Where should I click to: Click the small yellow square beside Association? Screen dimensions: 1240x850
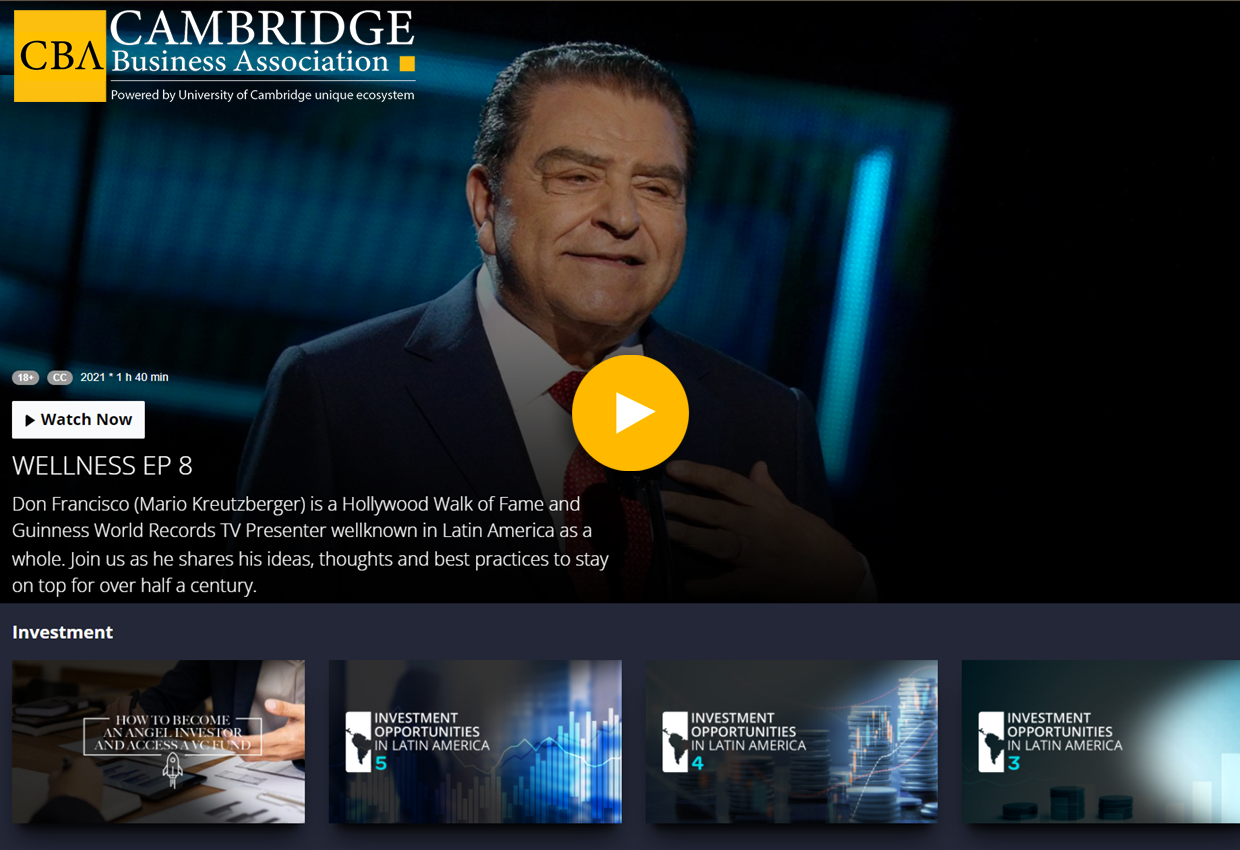407,64
